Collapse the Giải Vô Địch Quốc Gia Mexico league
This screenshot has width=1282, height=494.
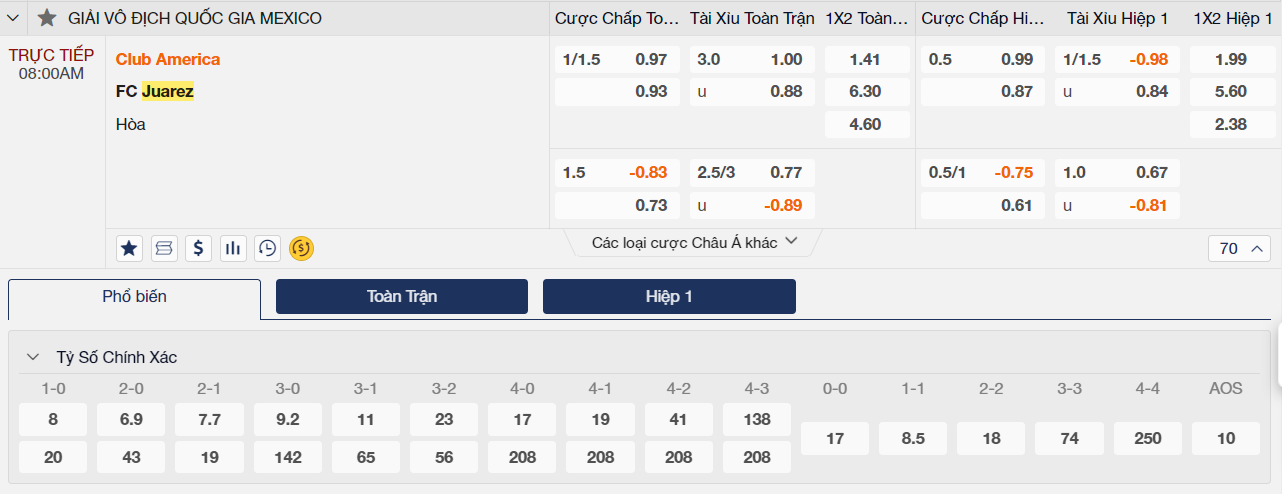[x=14, y=18]
